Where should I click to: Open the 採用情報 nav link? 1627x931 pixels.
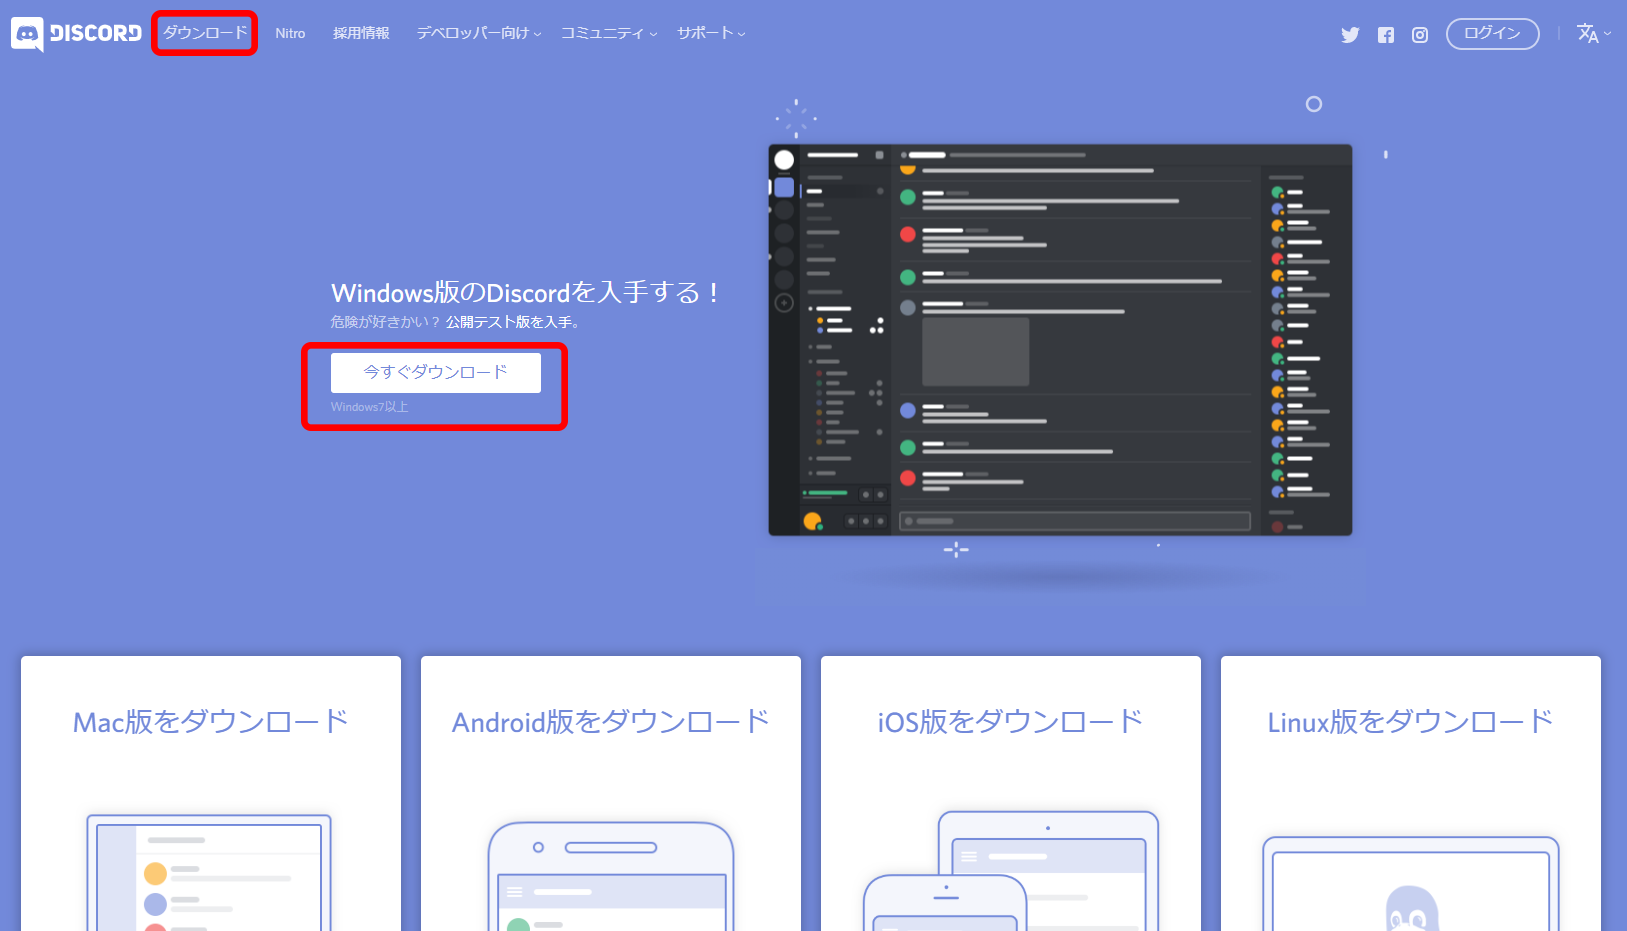click(x=361, y=33)
